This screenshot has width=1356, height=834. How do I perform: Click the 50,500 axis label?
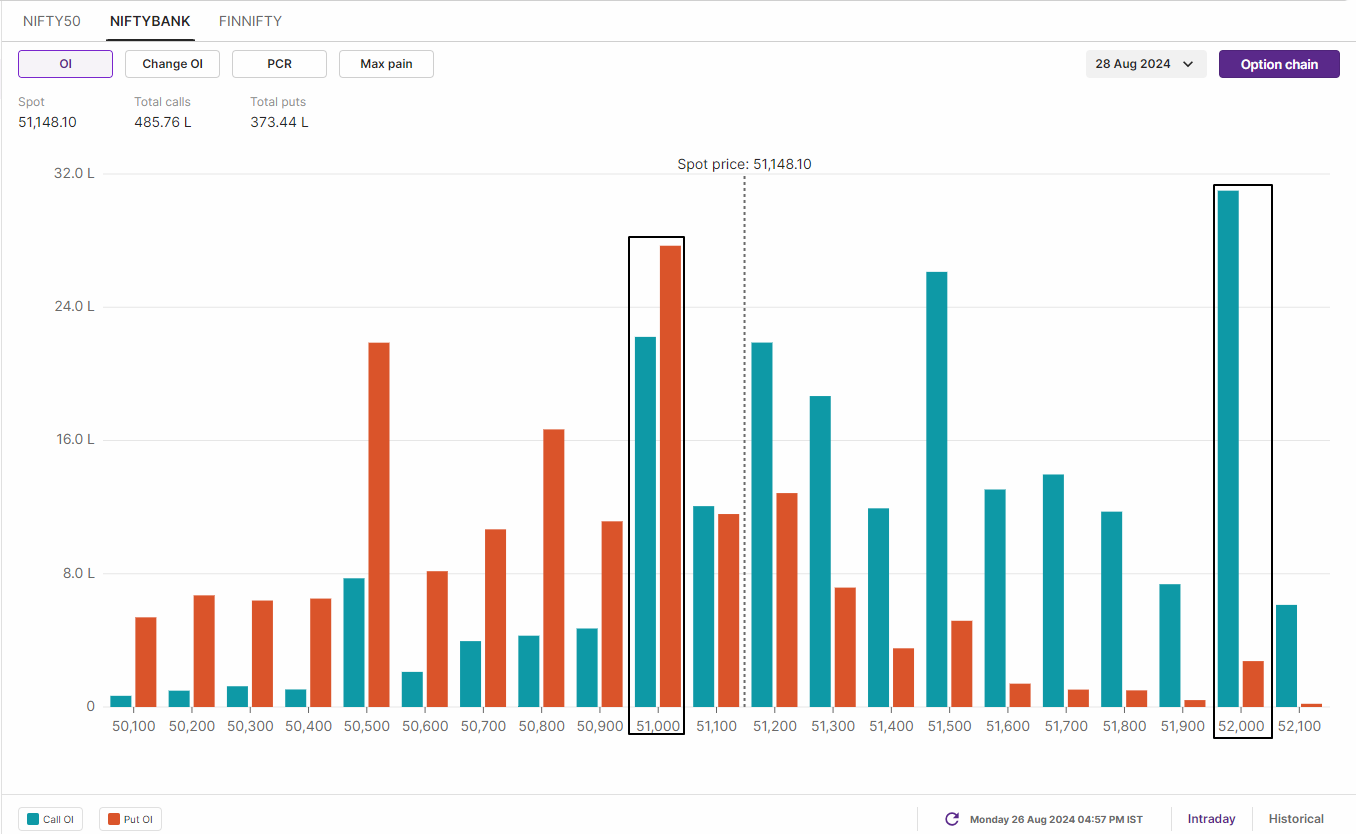[367, 726]
